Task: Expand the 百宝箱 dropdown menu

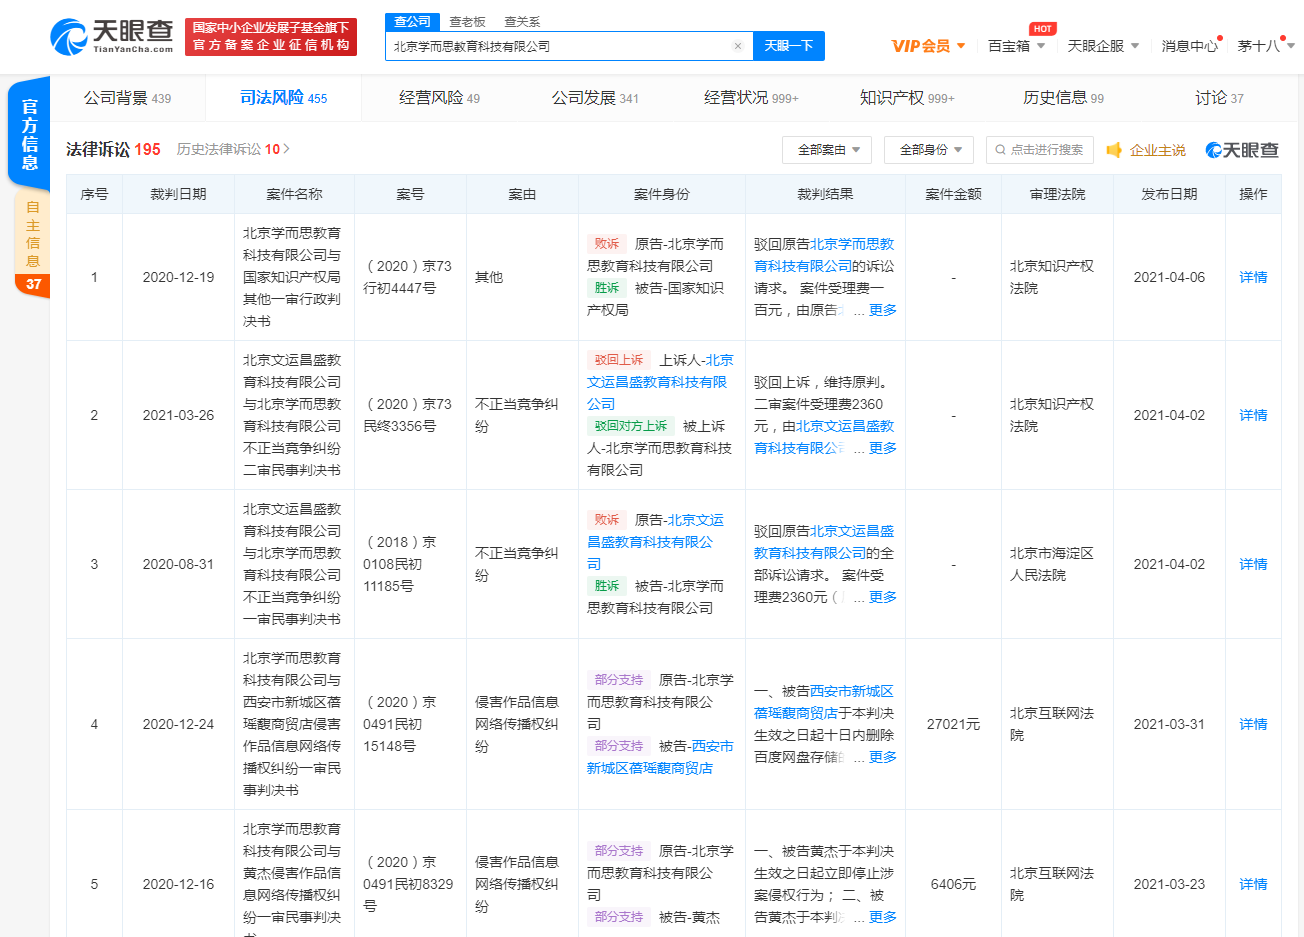Action: pyautogui.click(x=1016, y=46)
